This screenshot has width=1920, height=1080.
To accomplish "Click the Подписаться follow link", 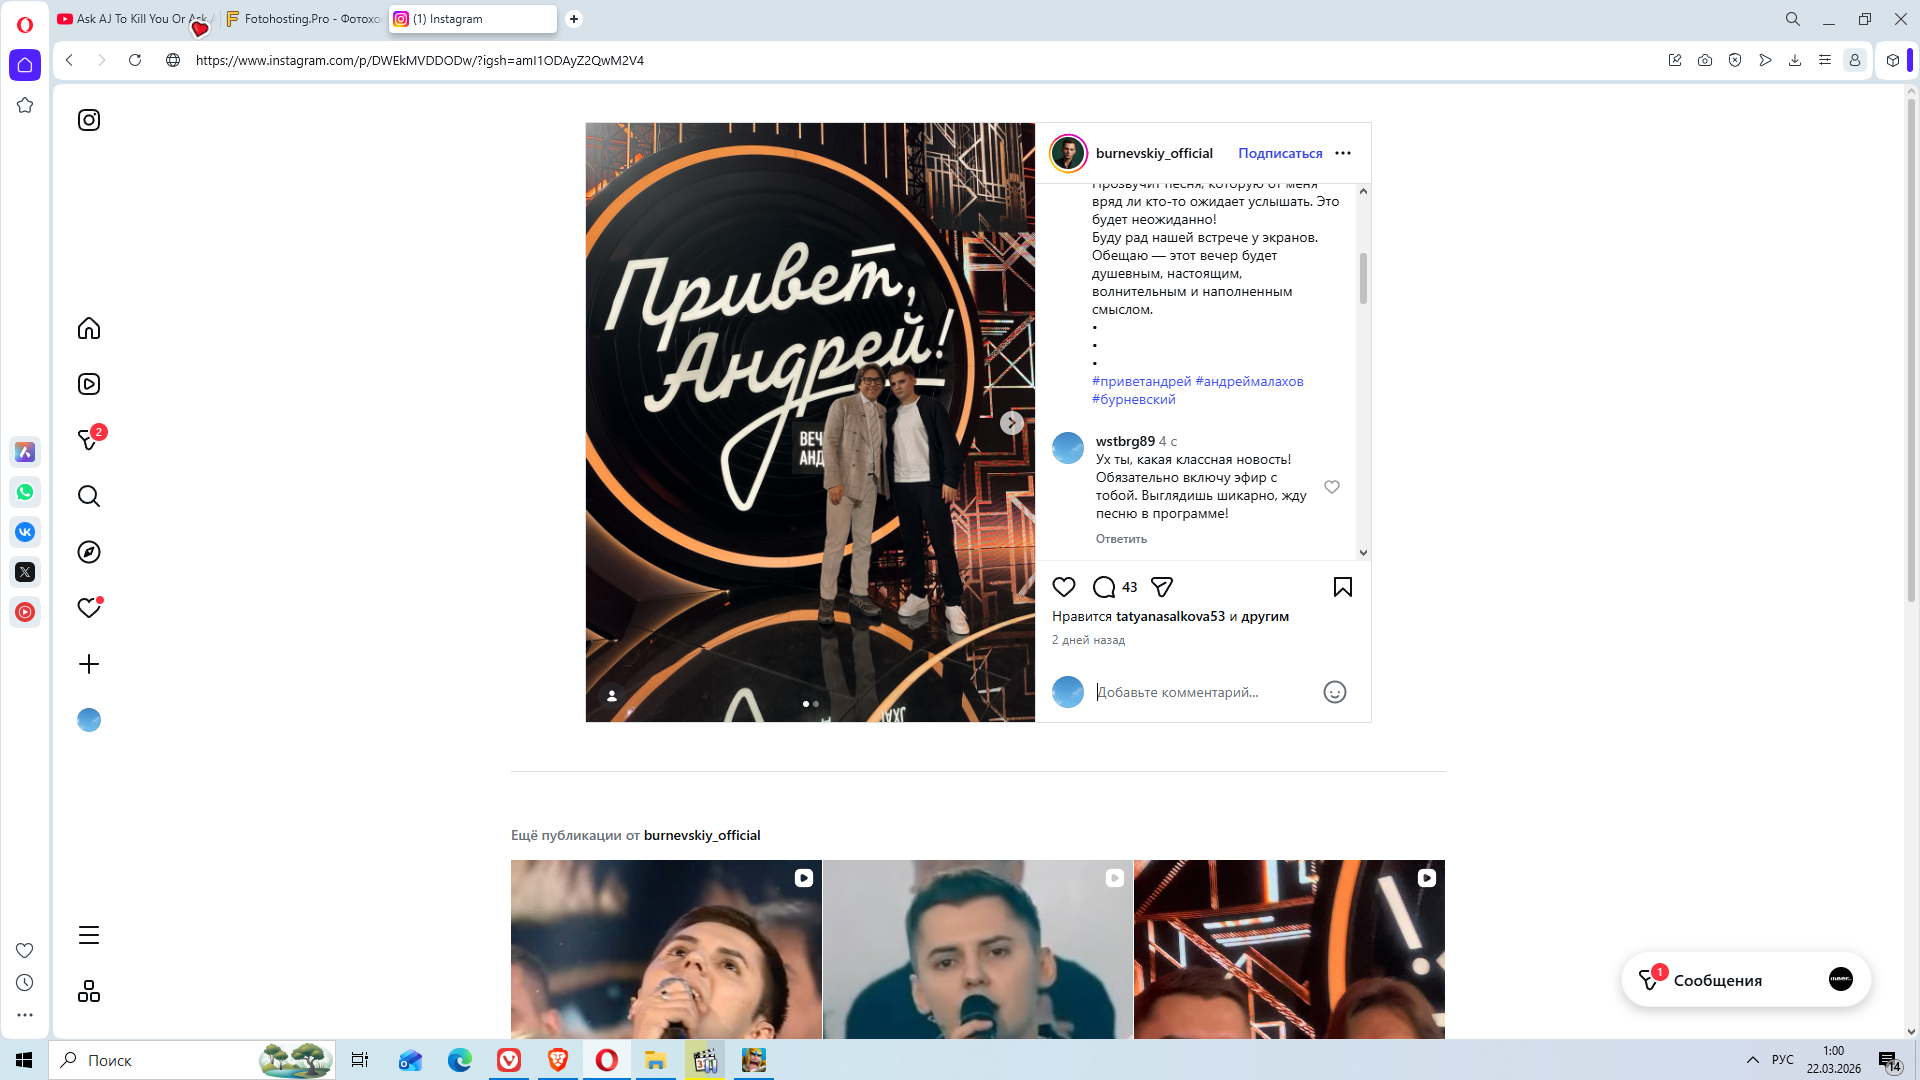I will (1280, 153).
